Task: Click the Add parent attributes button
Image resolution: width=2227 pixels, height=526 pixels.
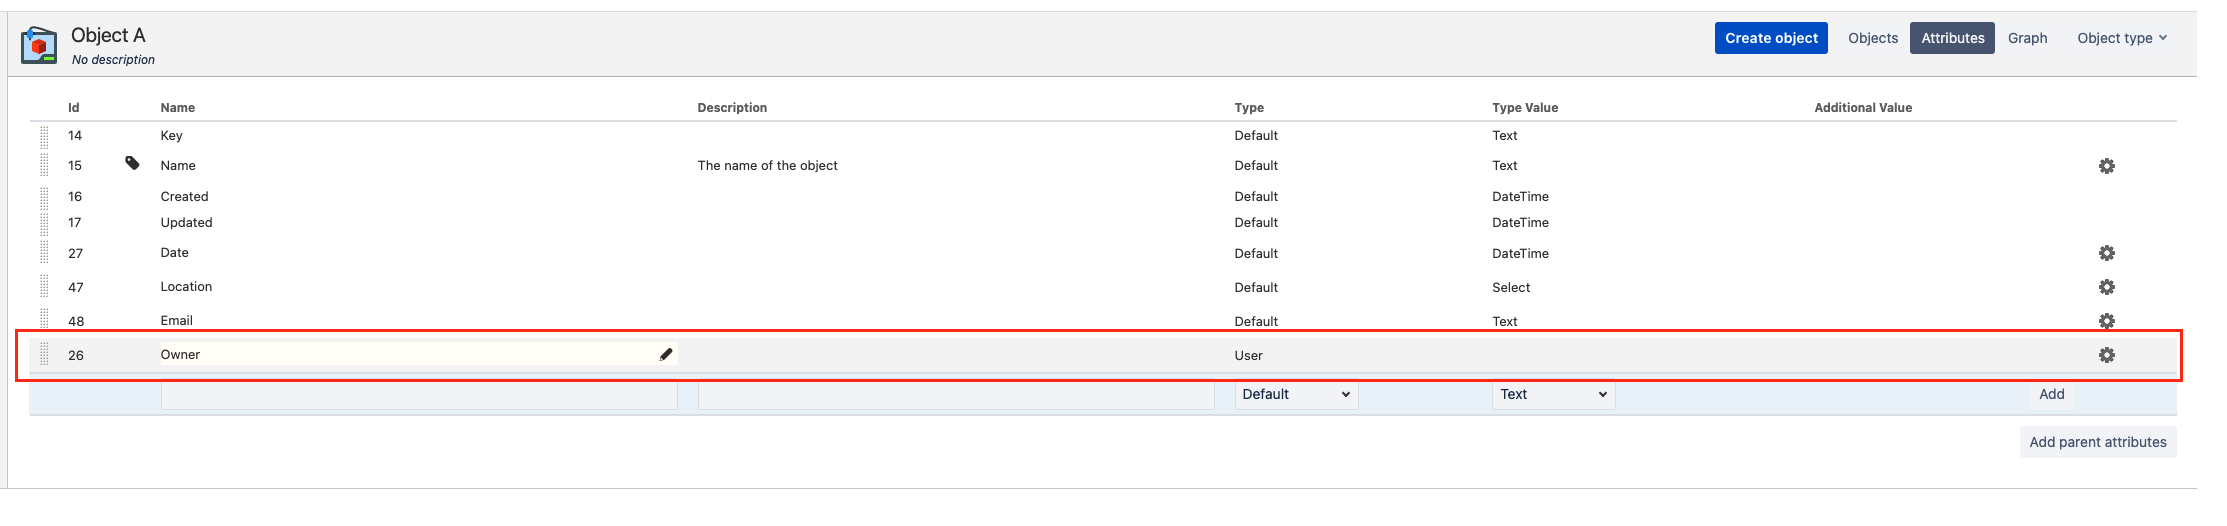Action: (x=2098, y=442)
